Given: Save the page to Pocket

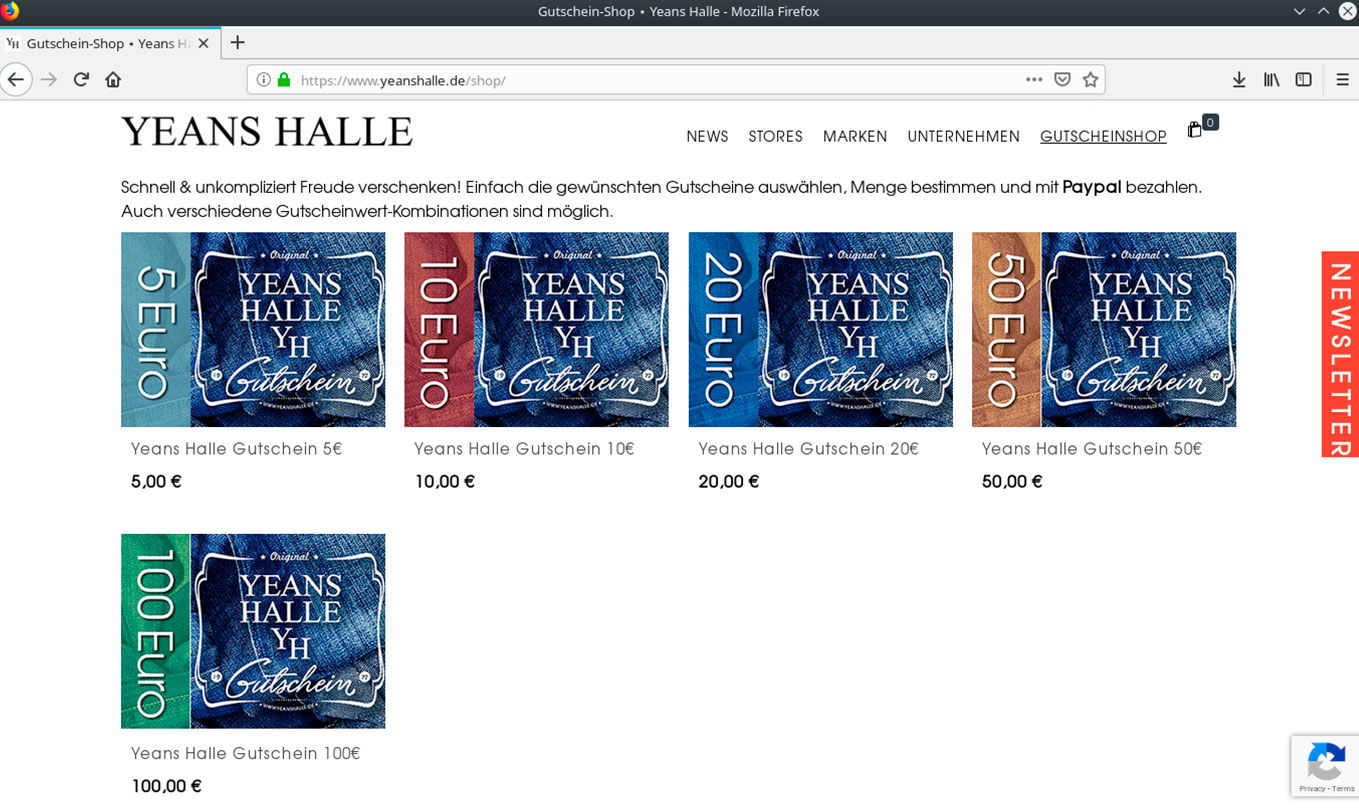Looking at the screenshot, I should coord(1062,80).
